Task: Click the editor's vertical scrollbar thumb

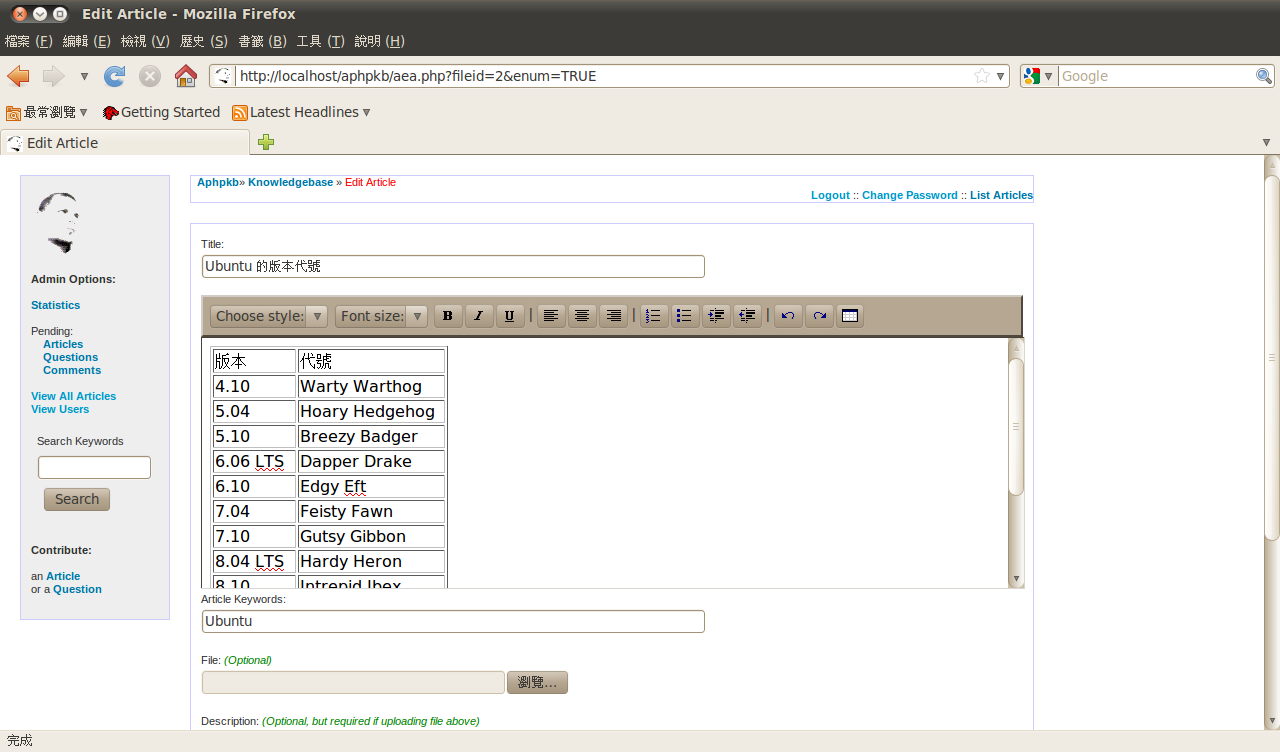Action: click(x=1016, y=426)
